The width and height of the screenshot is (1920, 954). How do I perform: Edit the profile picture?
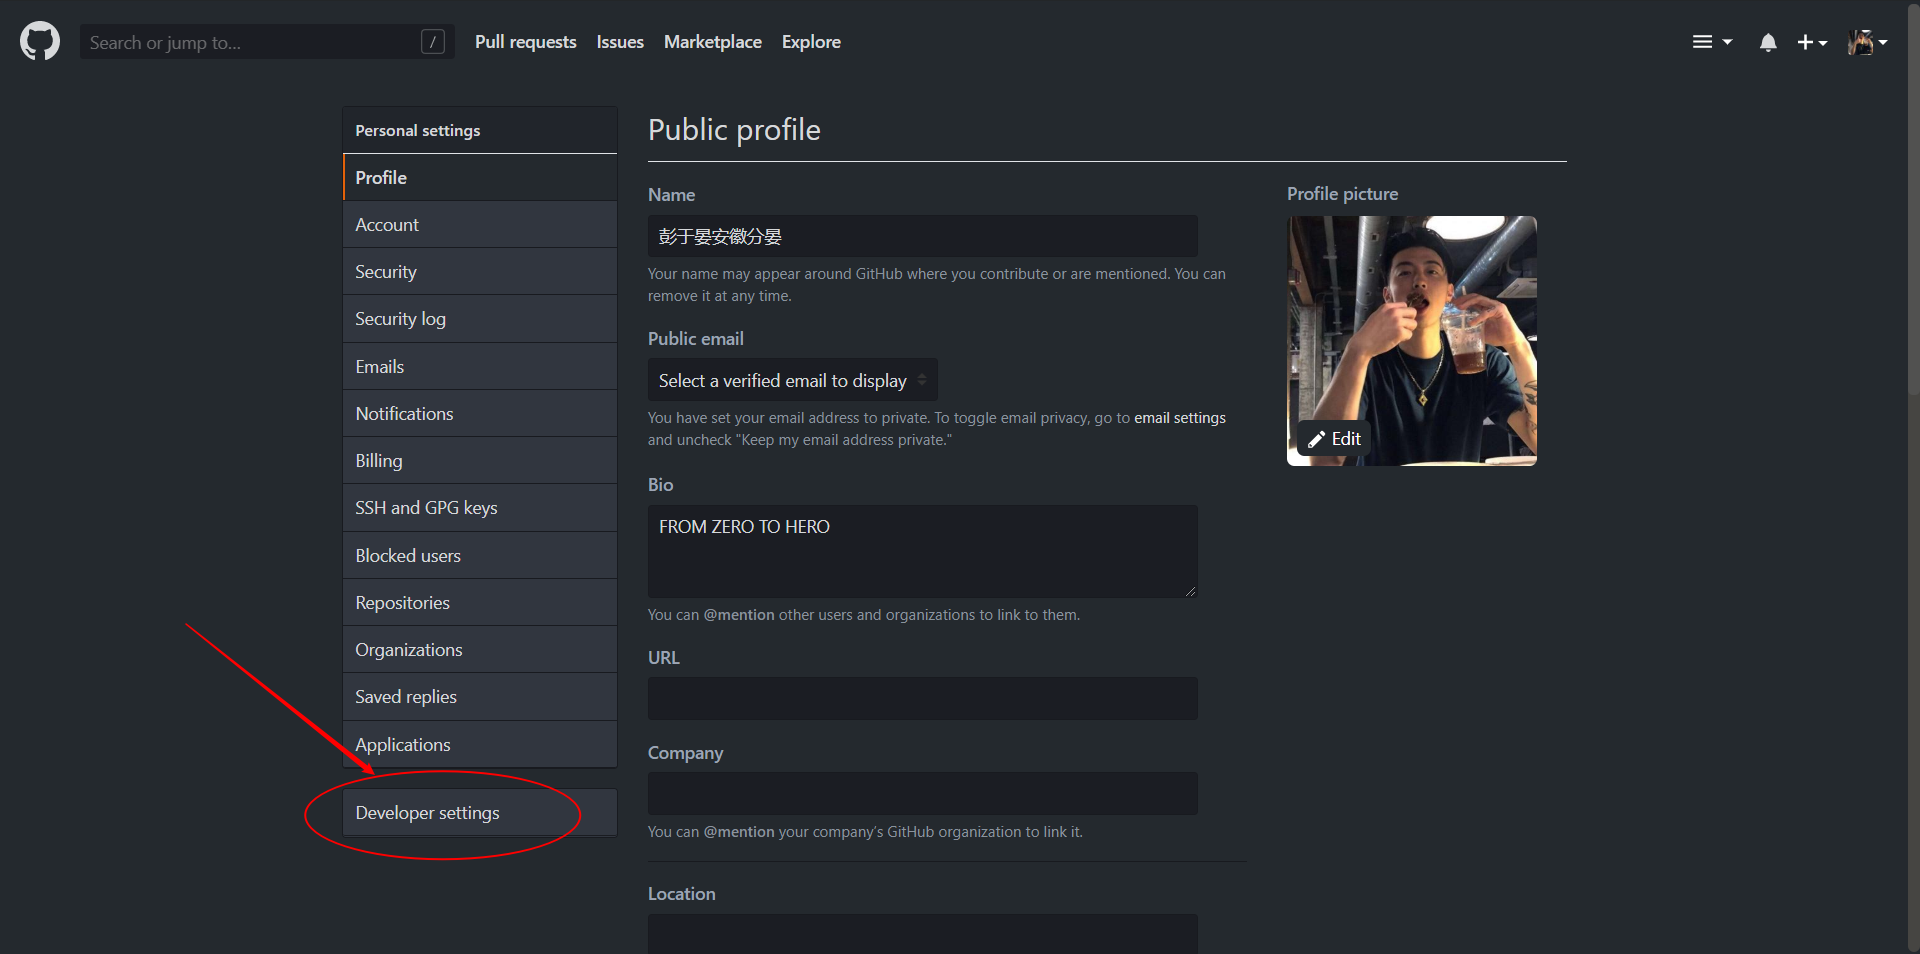click(x=1335, y=439)
